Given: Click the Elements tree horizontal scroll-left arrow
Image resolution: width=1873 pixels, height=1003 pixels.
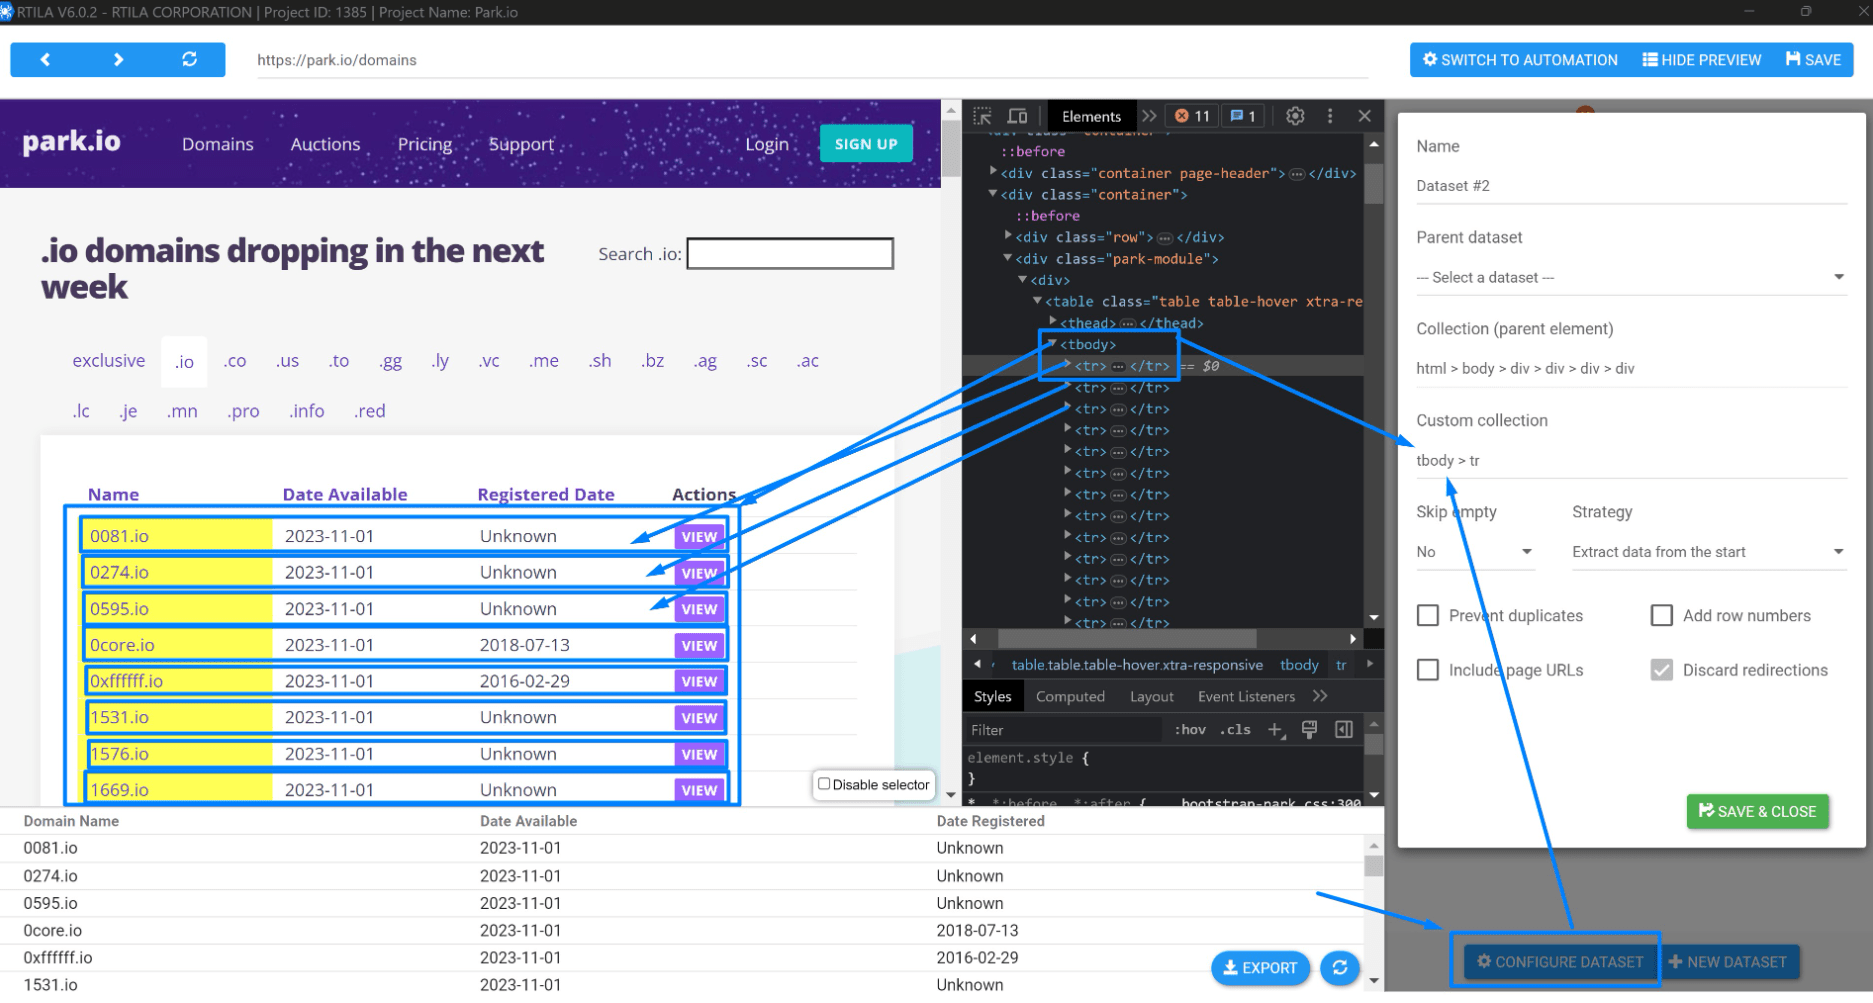Looking at the screenshot, I should [974, 638].
